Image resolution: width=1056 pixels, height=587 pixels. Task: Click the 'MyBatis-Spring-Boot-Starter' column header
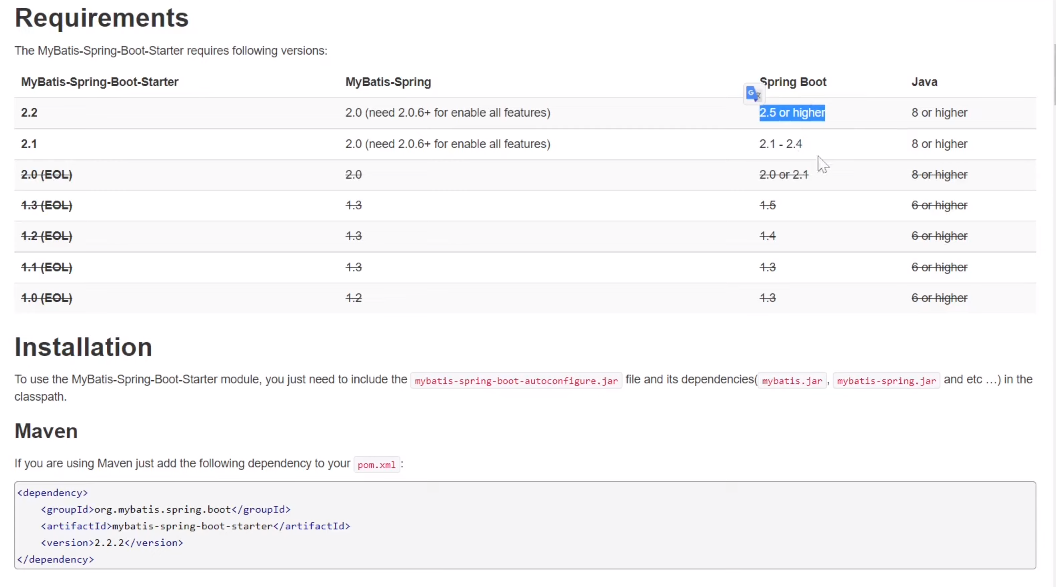100,82
